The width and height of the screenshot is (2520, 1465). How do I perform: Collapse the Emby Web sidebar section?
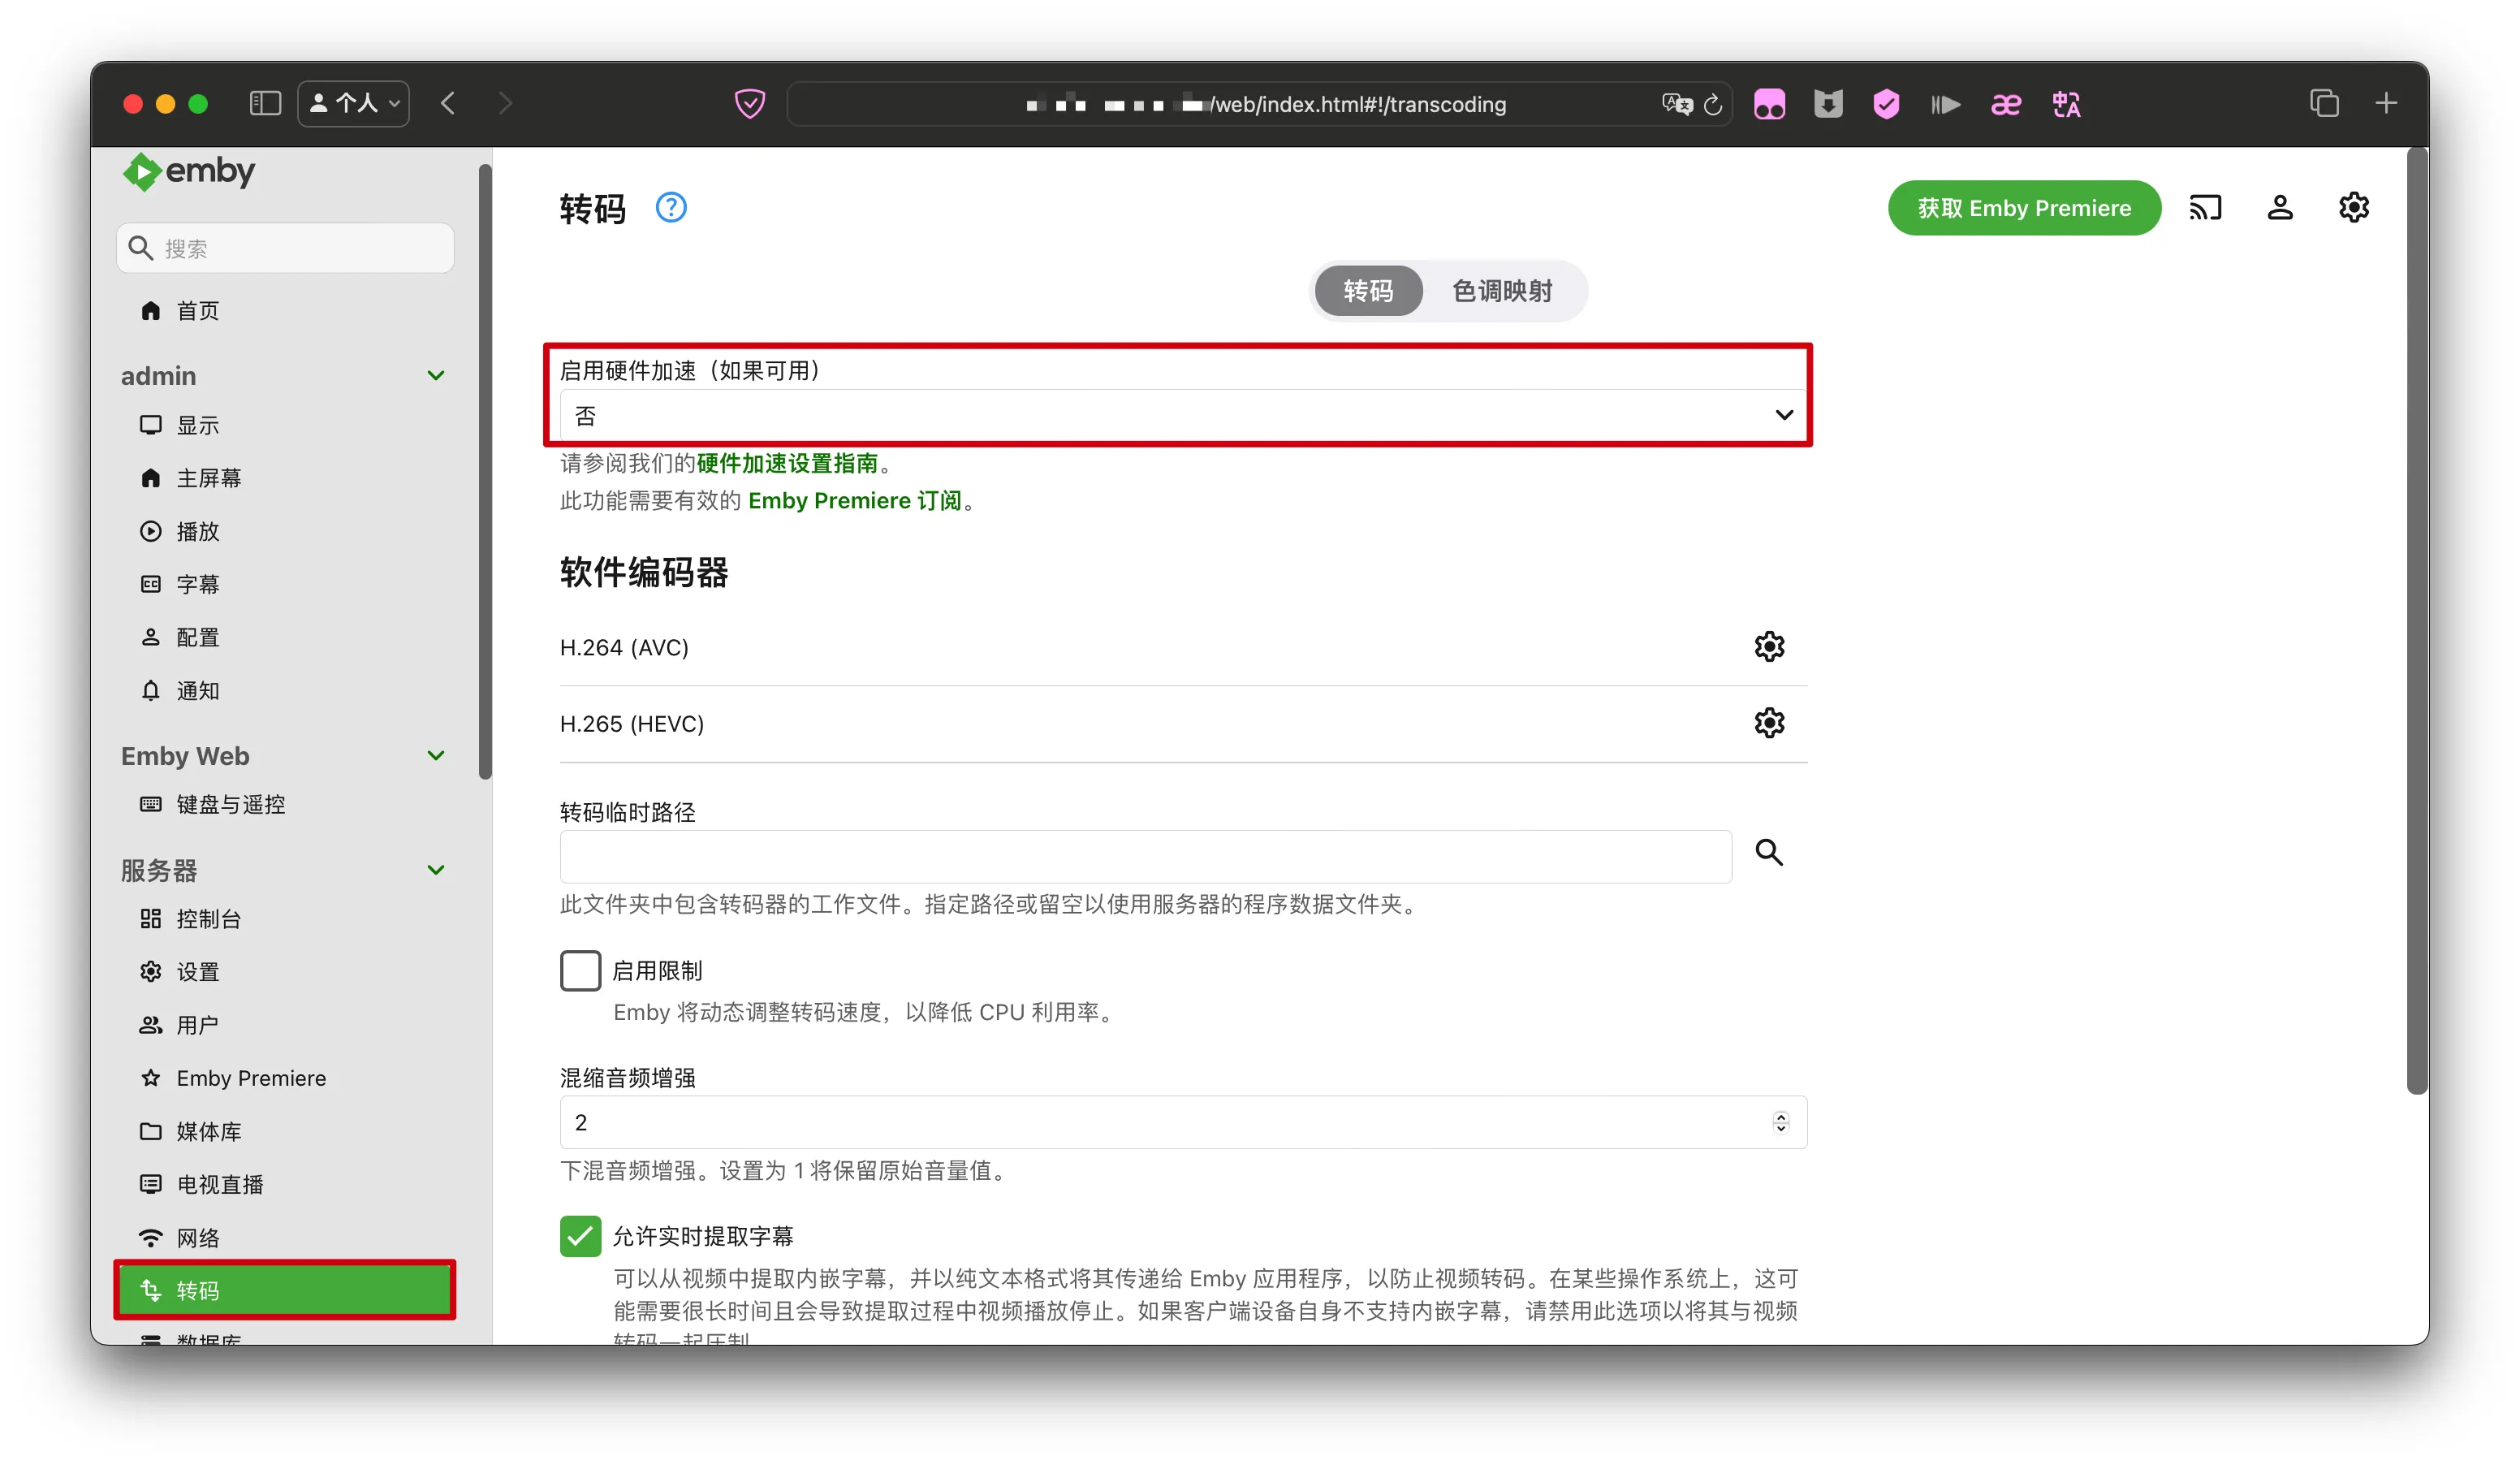[x=436, y=756]
